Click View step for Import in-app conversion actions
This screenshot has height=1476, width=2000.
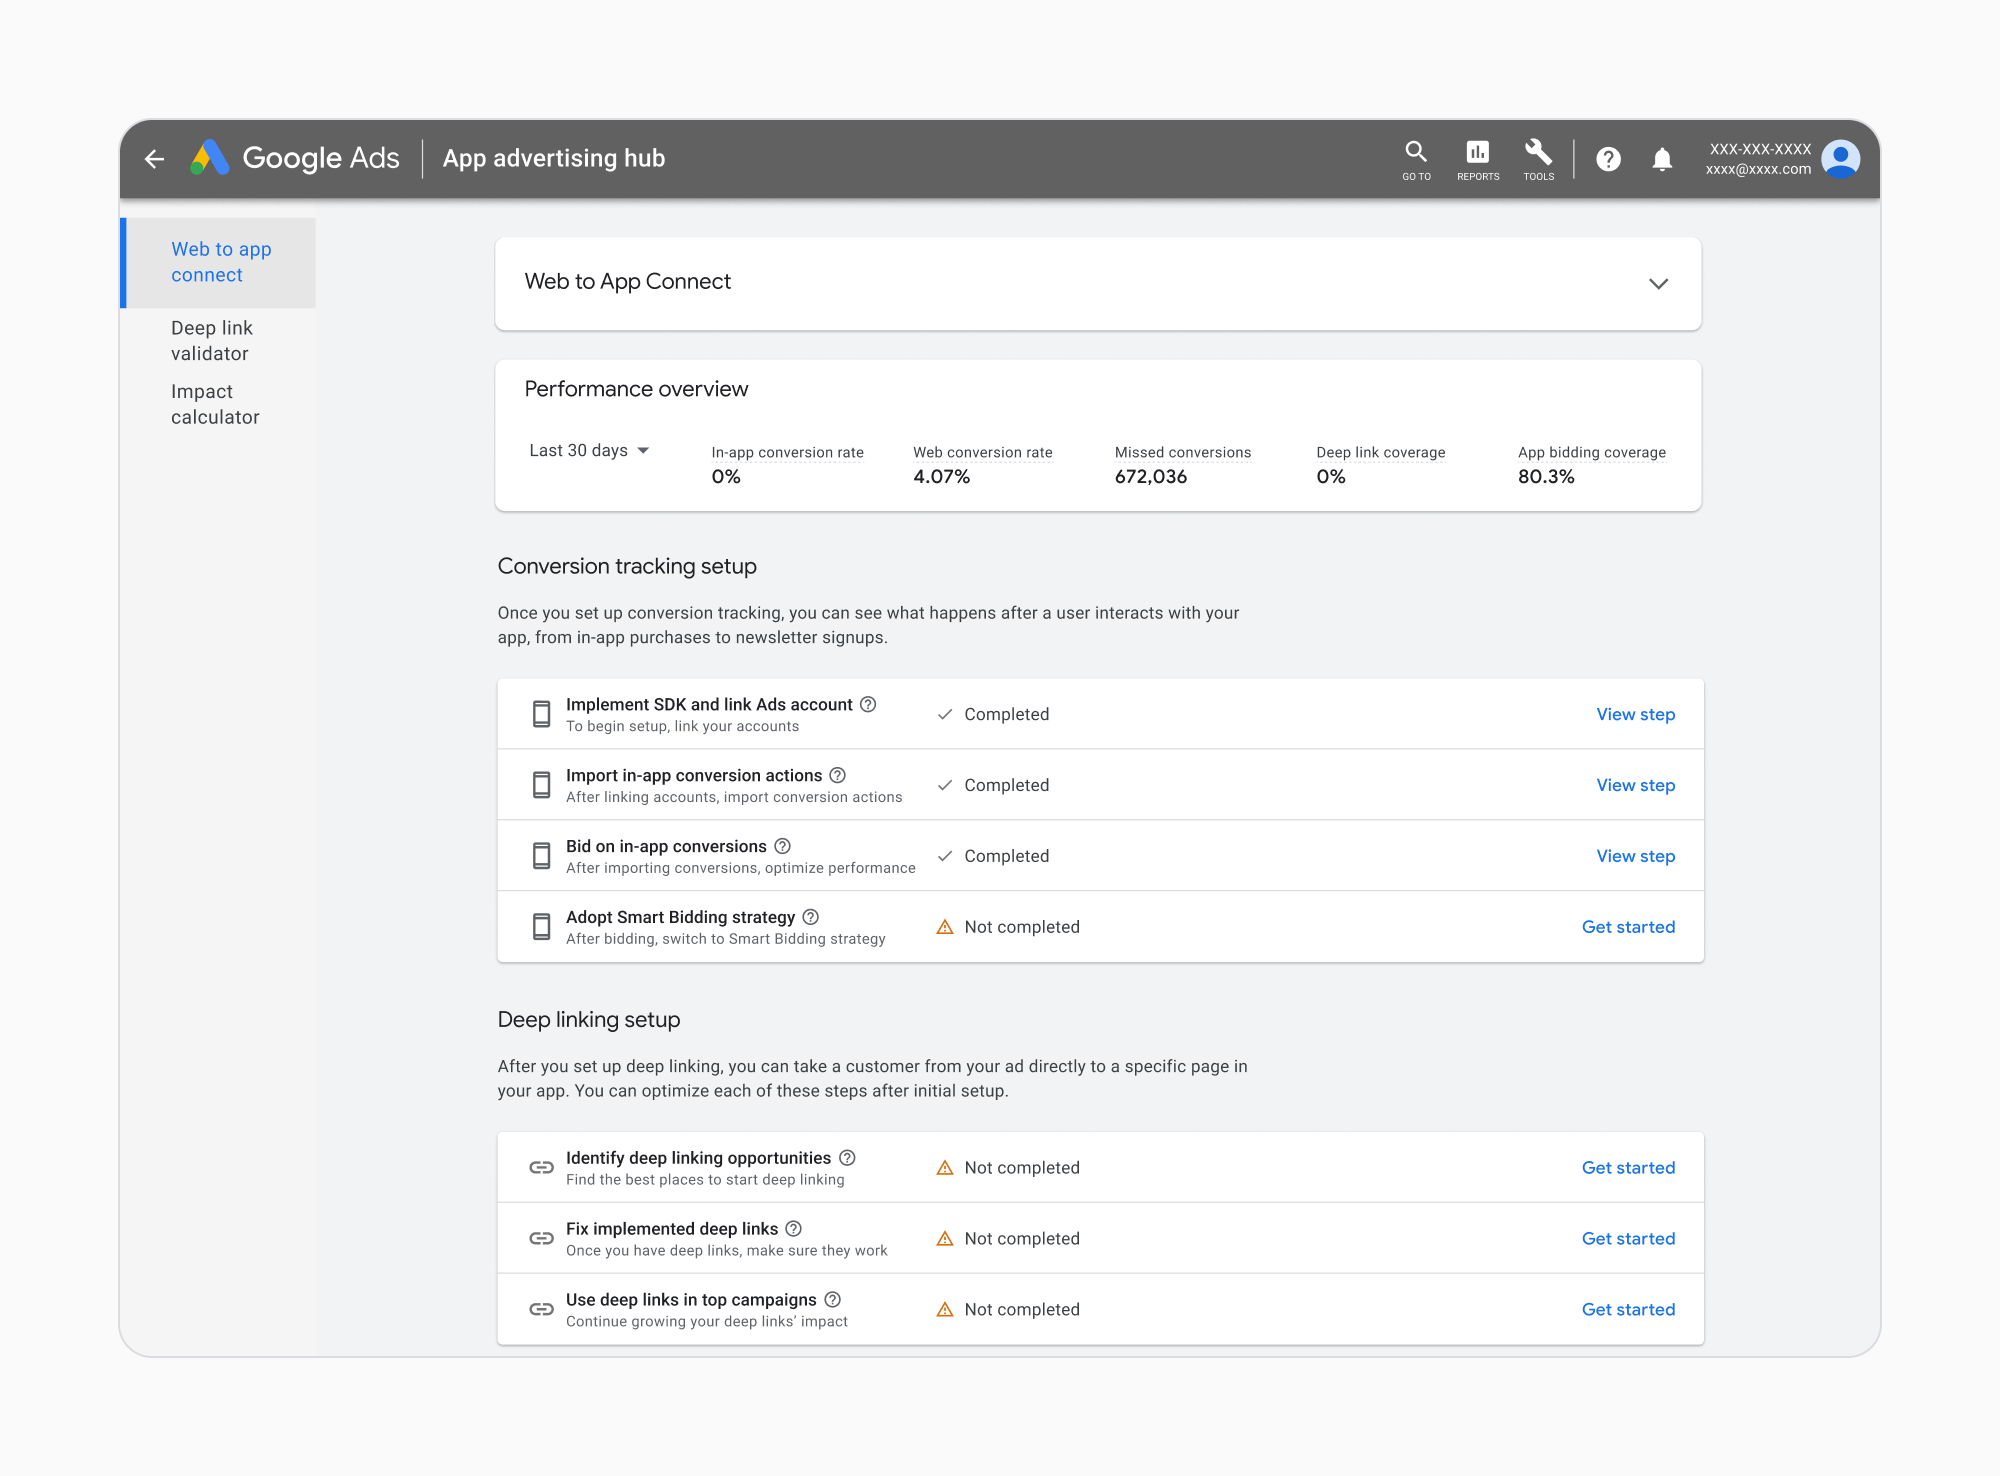coord(1635,785)
